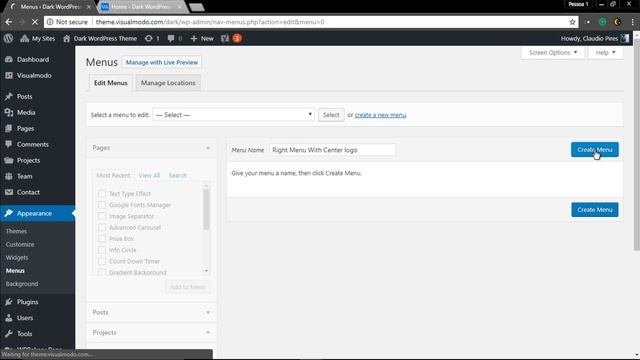Open Widgets submenu item
The width and height of the screenshot is (640, 360).
click(17, 258)
